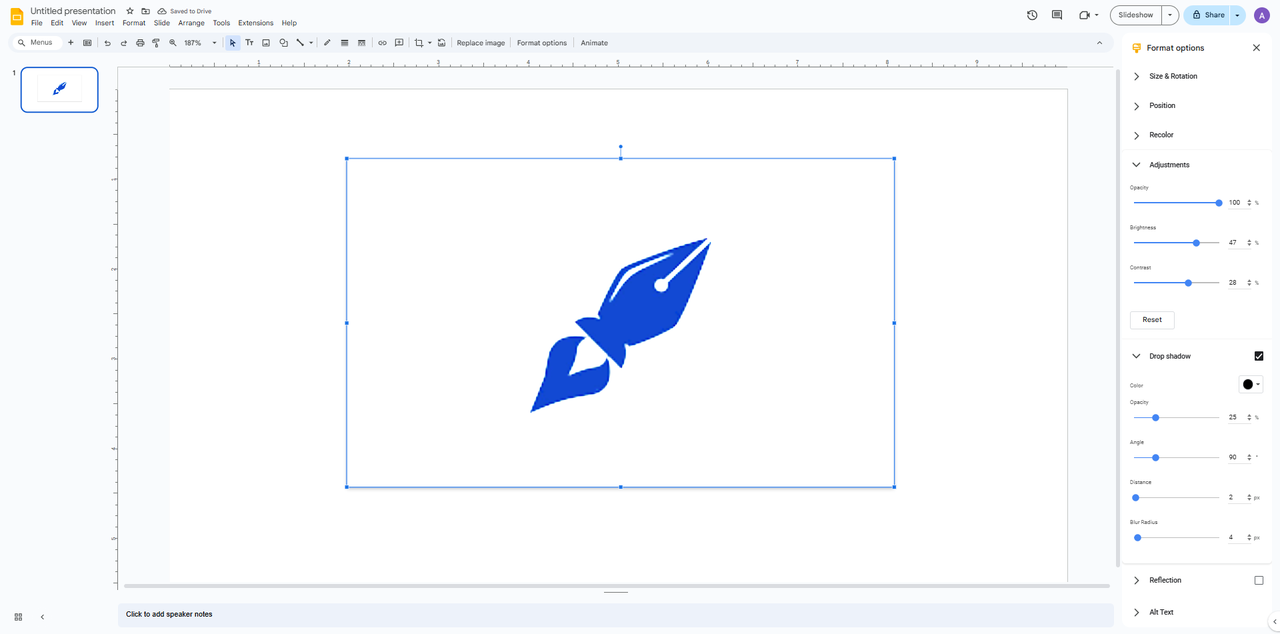1280x634 pixels.
Task: Click the video call camera icon
Action: (1085, 15)
